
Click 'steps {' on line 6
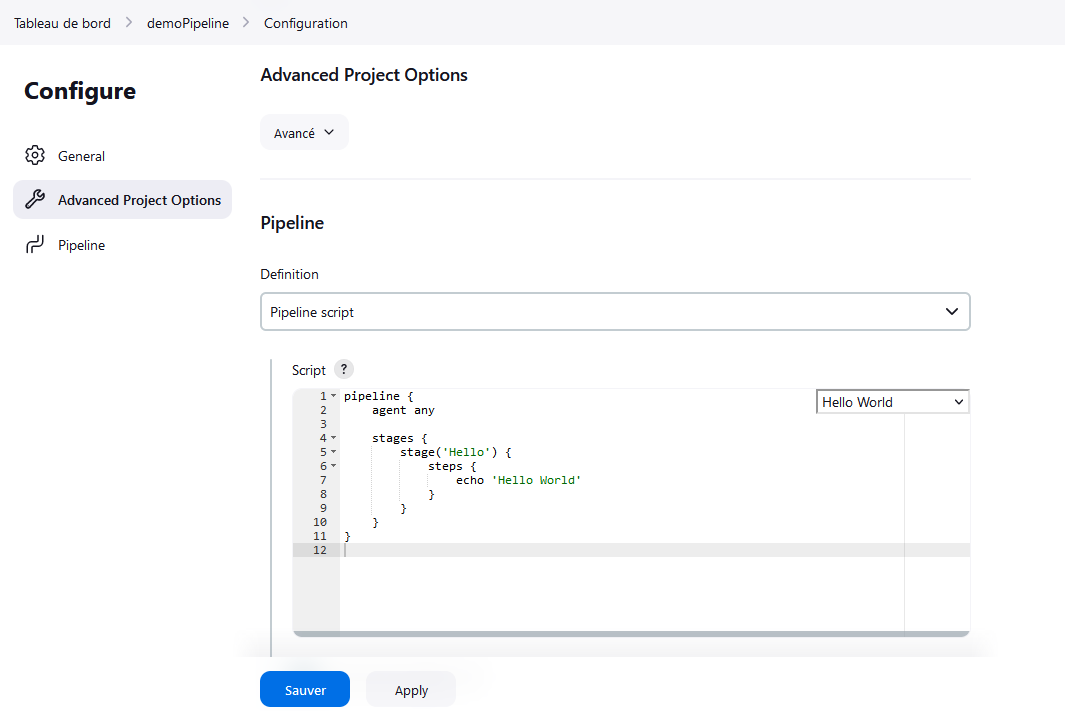click(x=452, y=466)
